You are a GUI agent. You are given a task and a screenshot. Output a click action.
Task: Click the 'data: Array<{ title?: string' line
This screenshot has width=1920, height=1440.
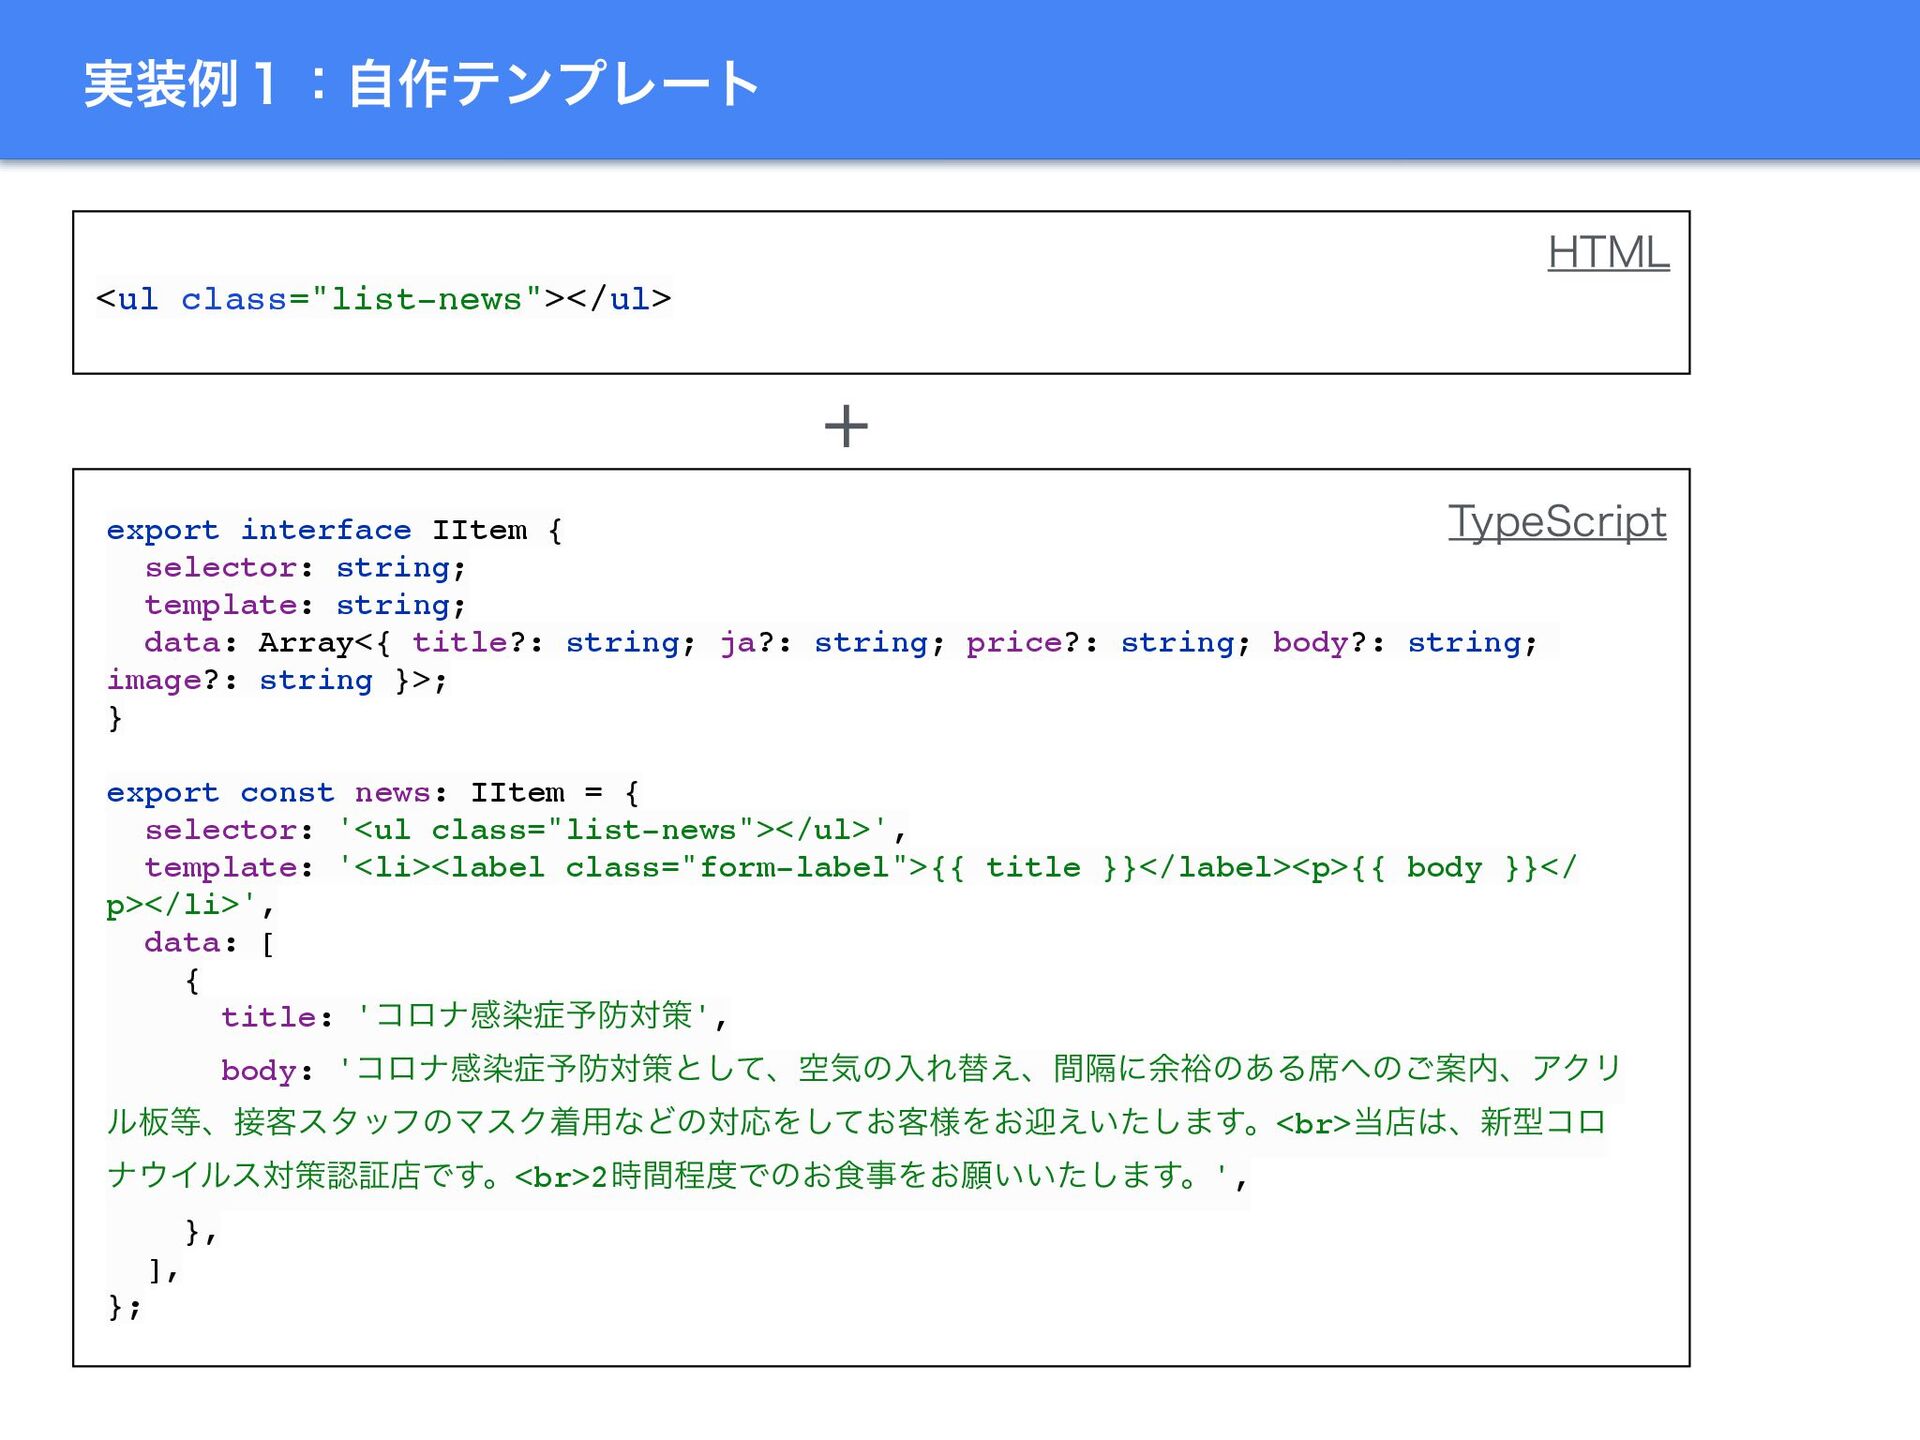(841, 643)
